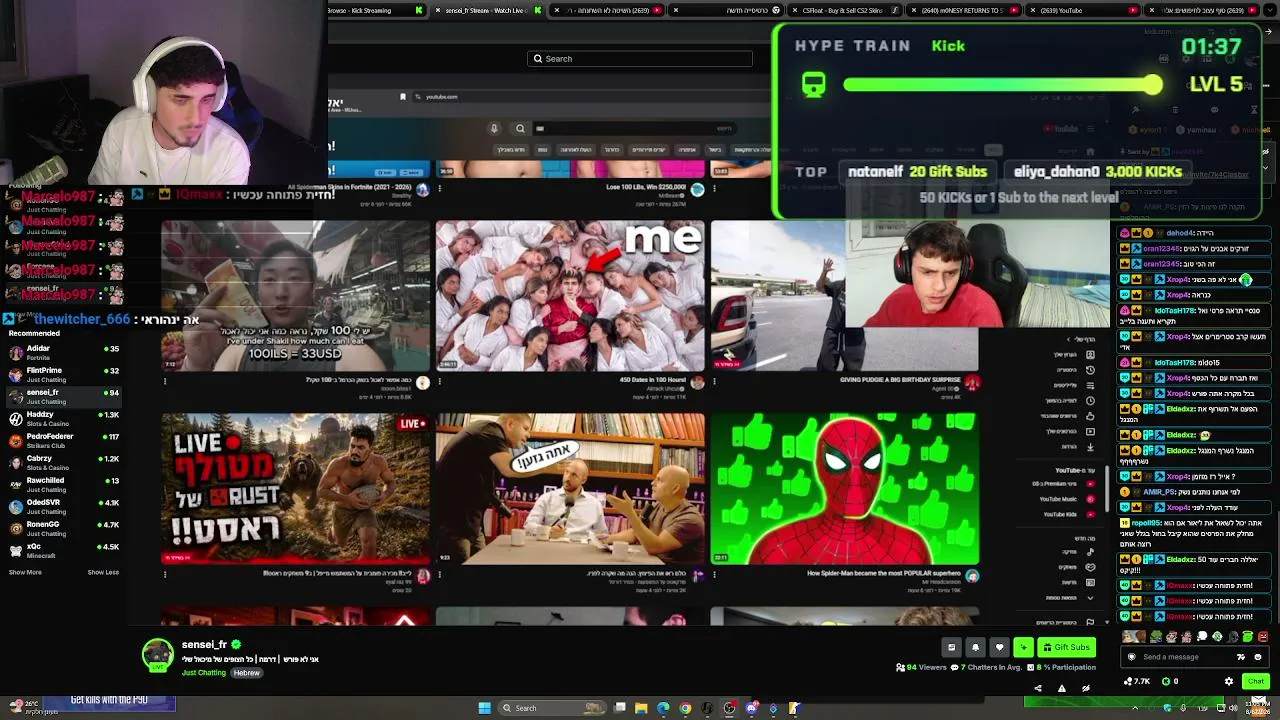The height and width of the screenshot is (720, 1280).
Task: Click the green Chat send button
Action: tap(1255, 681)
